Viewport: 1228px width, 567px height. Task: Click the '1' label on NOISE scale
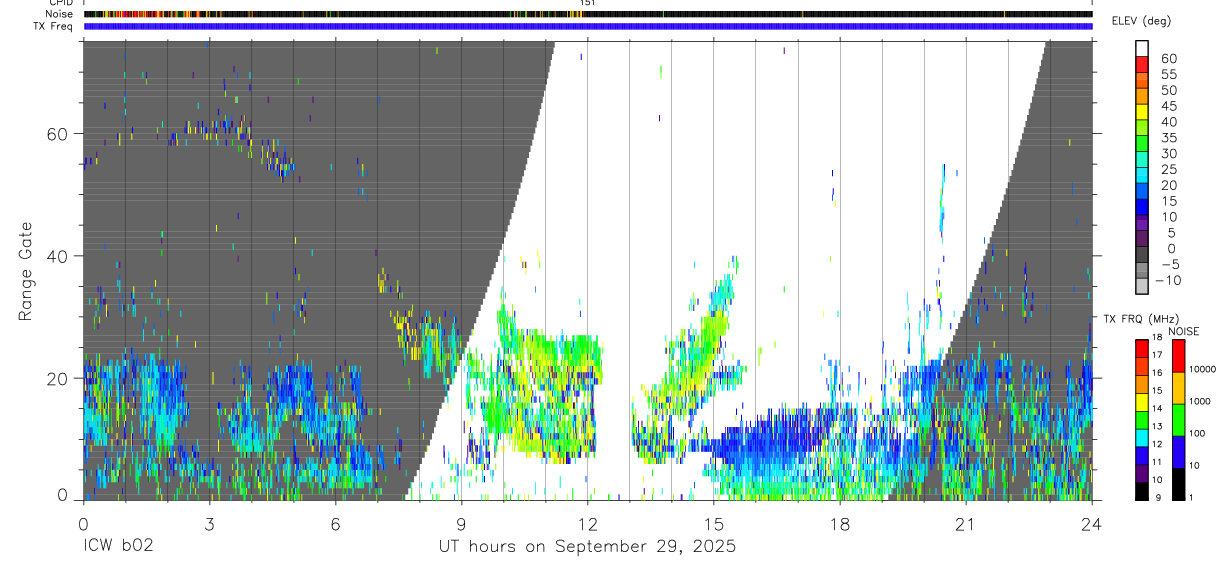click(x=1192, y=498)
